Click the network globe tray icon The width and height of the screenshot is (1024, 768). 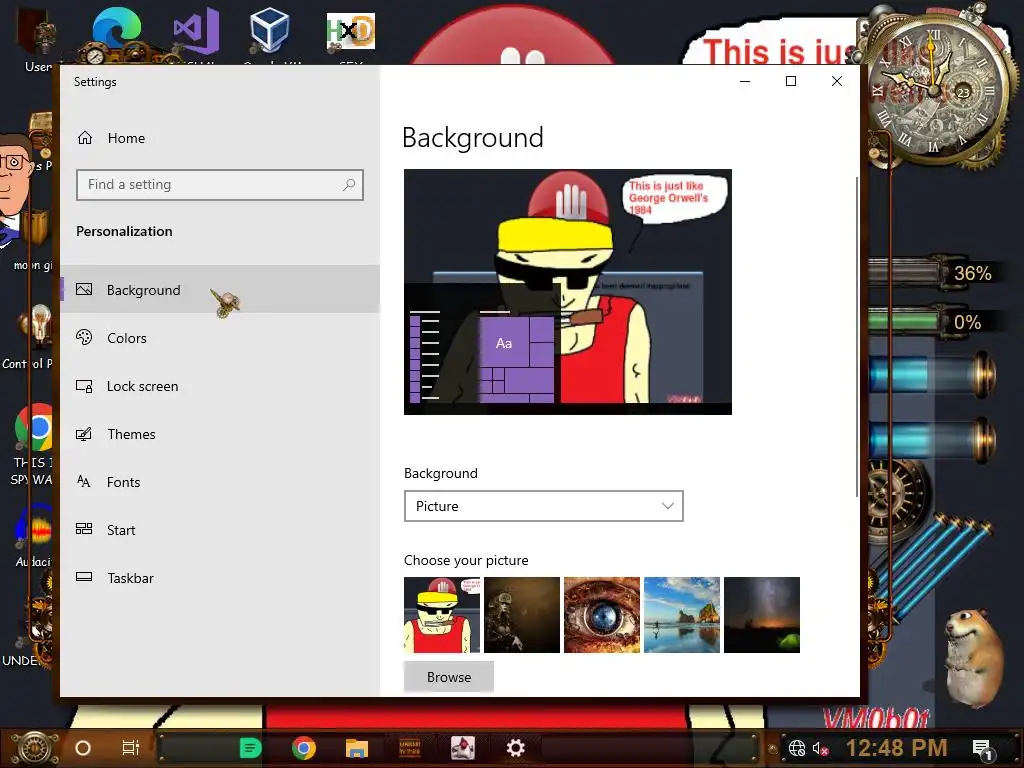pyautogui.click(x=797, y=748)
